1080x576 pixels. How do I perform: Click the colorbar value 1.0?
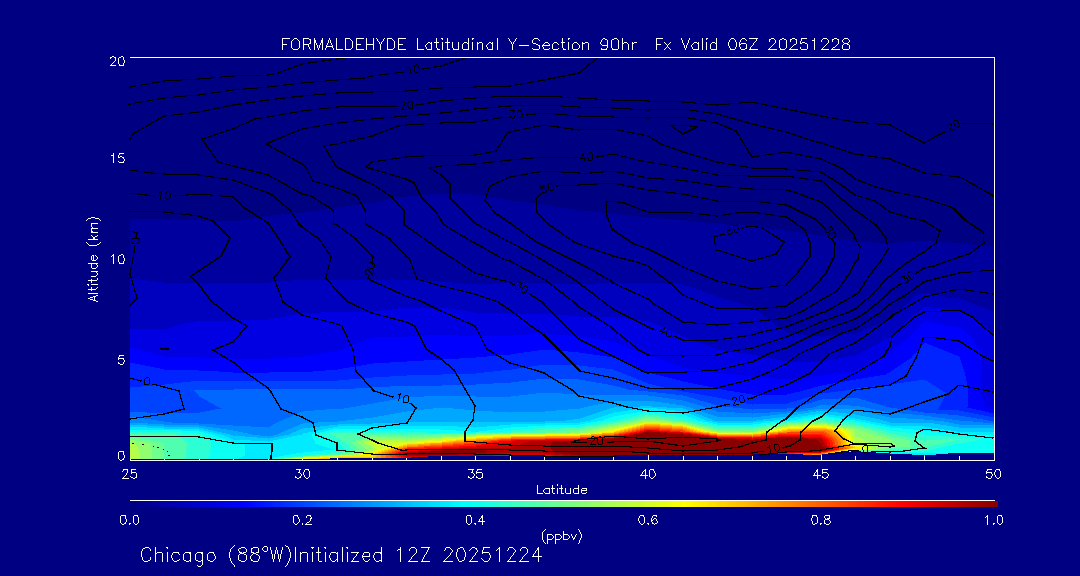[x=993, y=520]
